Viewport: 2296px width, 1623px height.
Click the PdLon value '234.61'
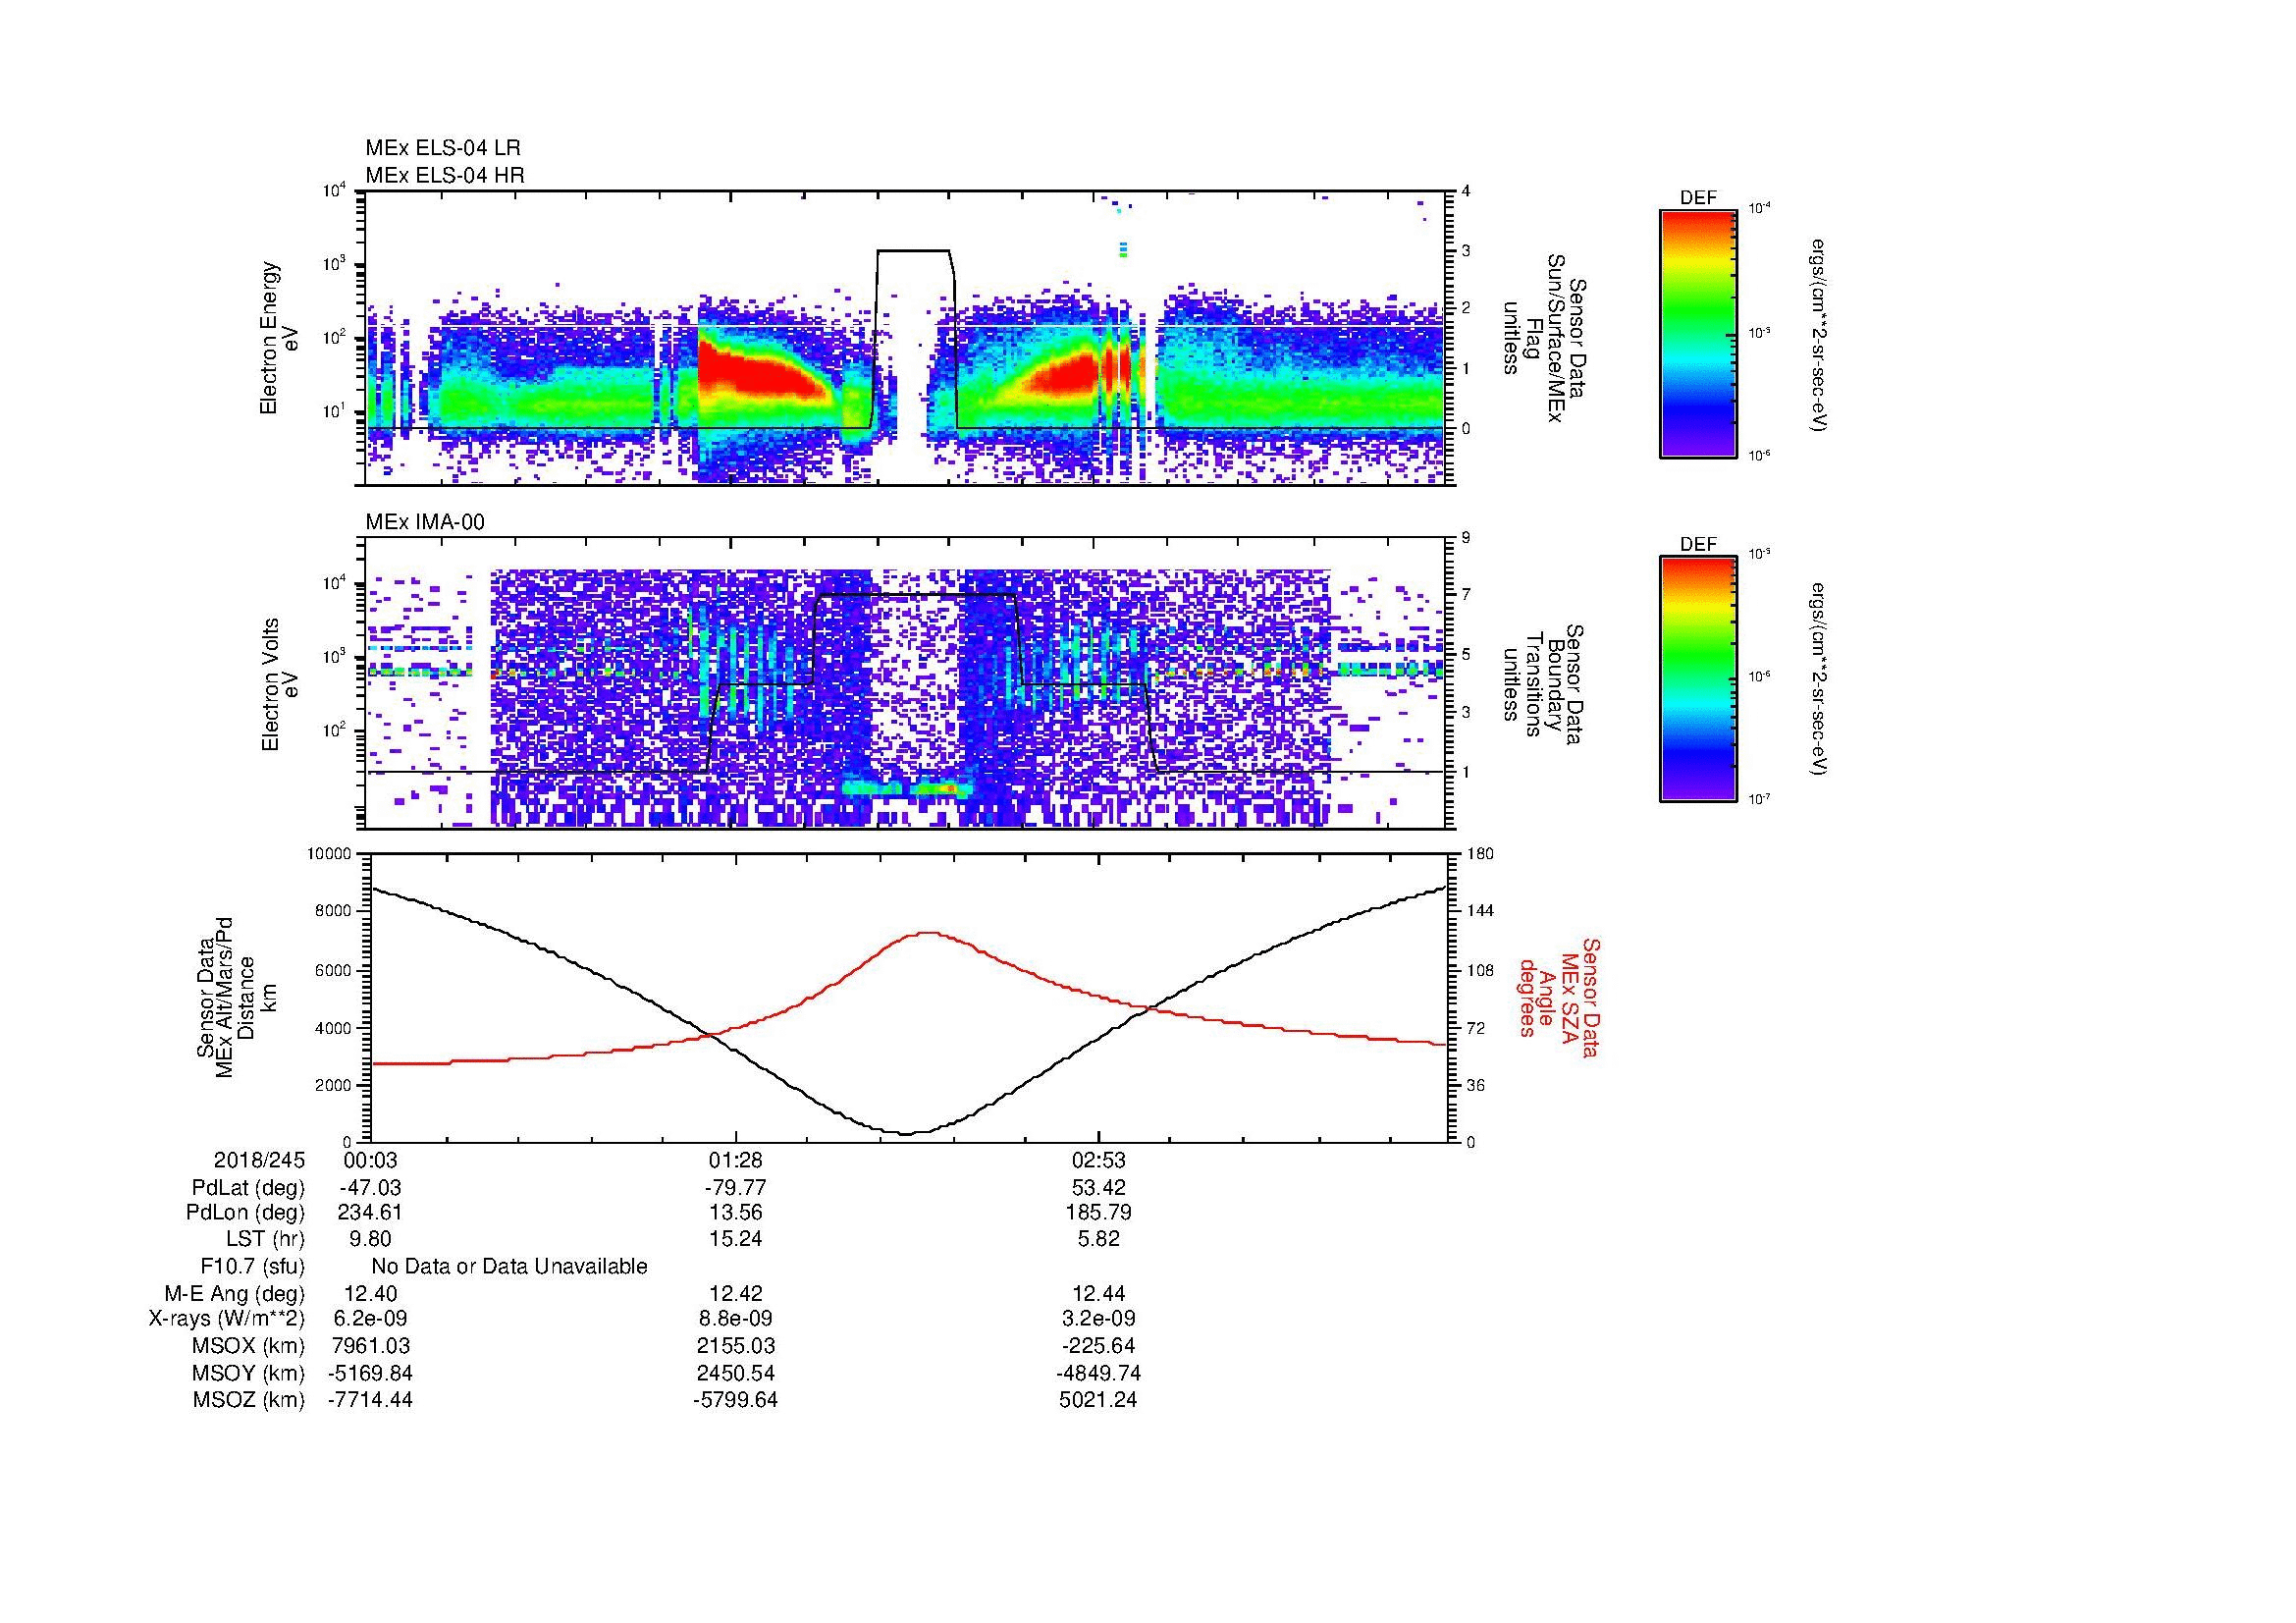click(370, 1213)
